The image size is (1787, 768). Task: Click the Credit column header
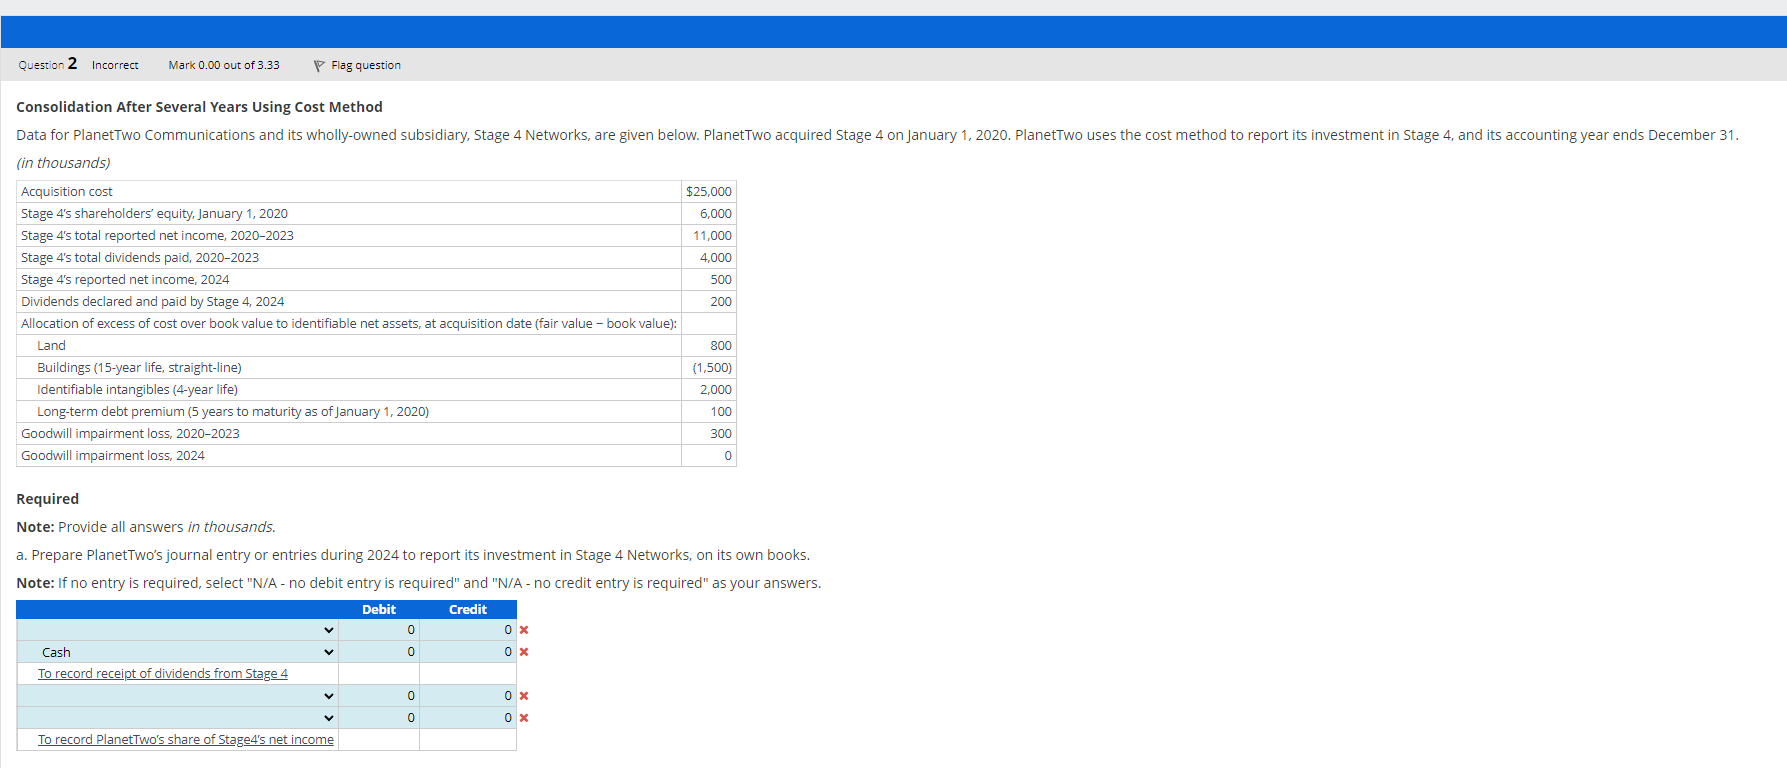pos(468,609)
